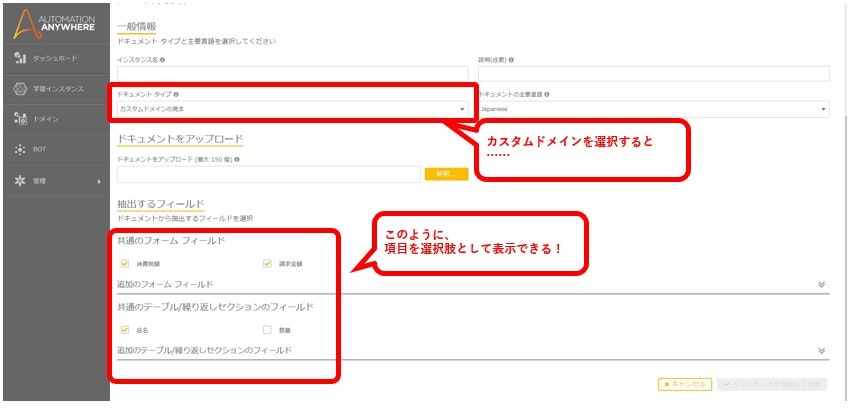Show info icon for ドキュメントをアップロード limit
The image size is (852, 412).
(237, 160)
